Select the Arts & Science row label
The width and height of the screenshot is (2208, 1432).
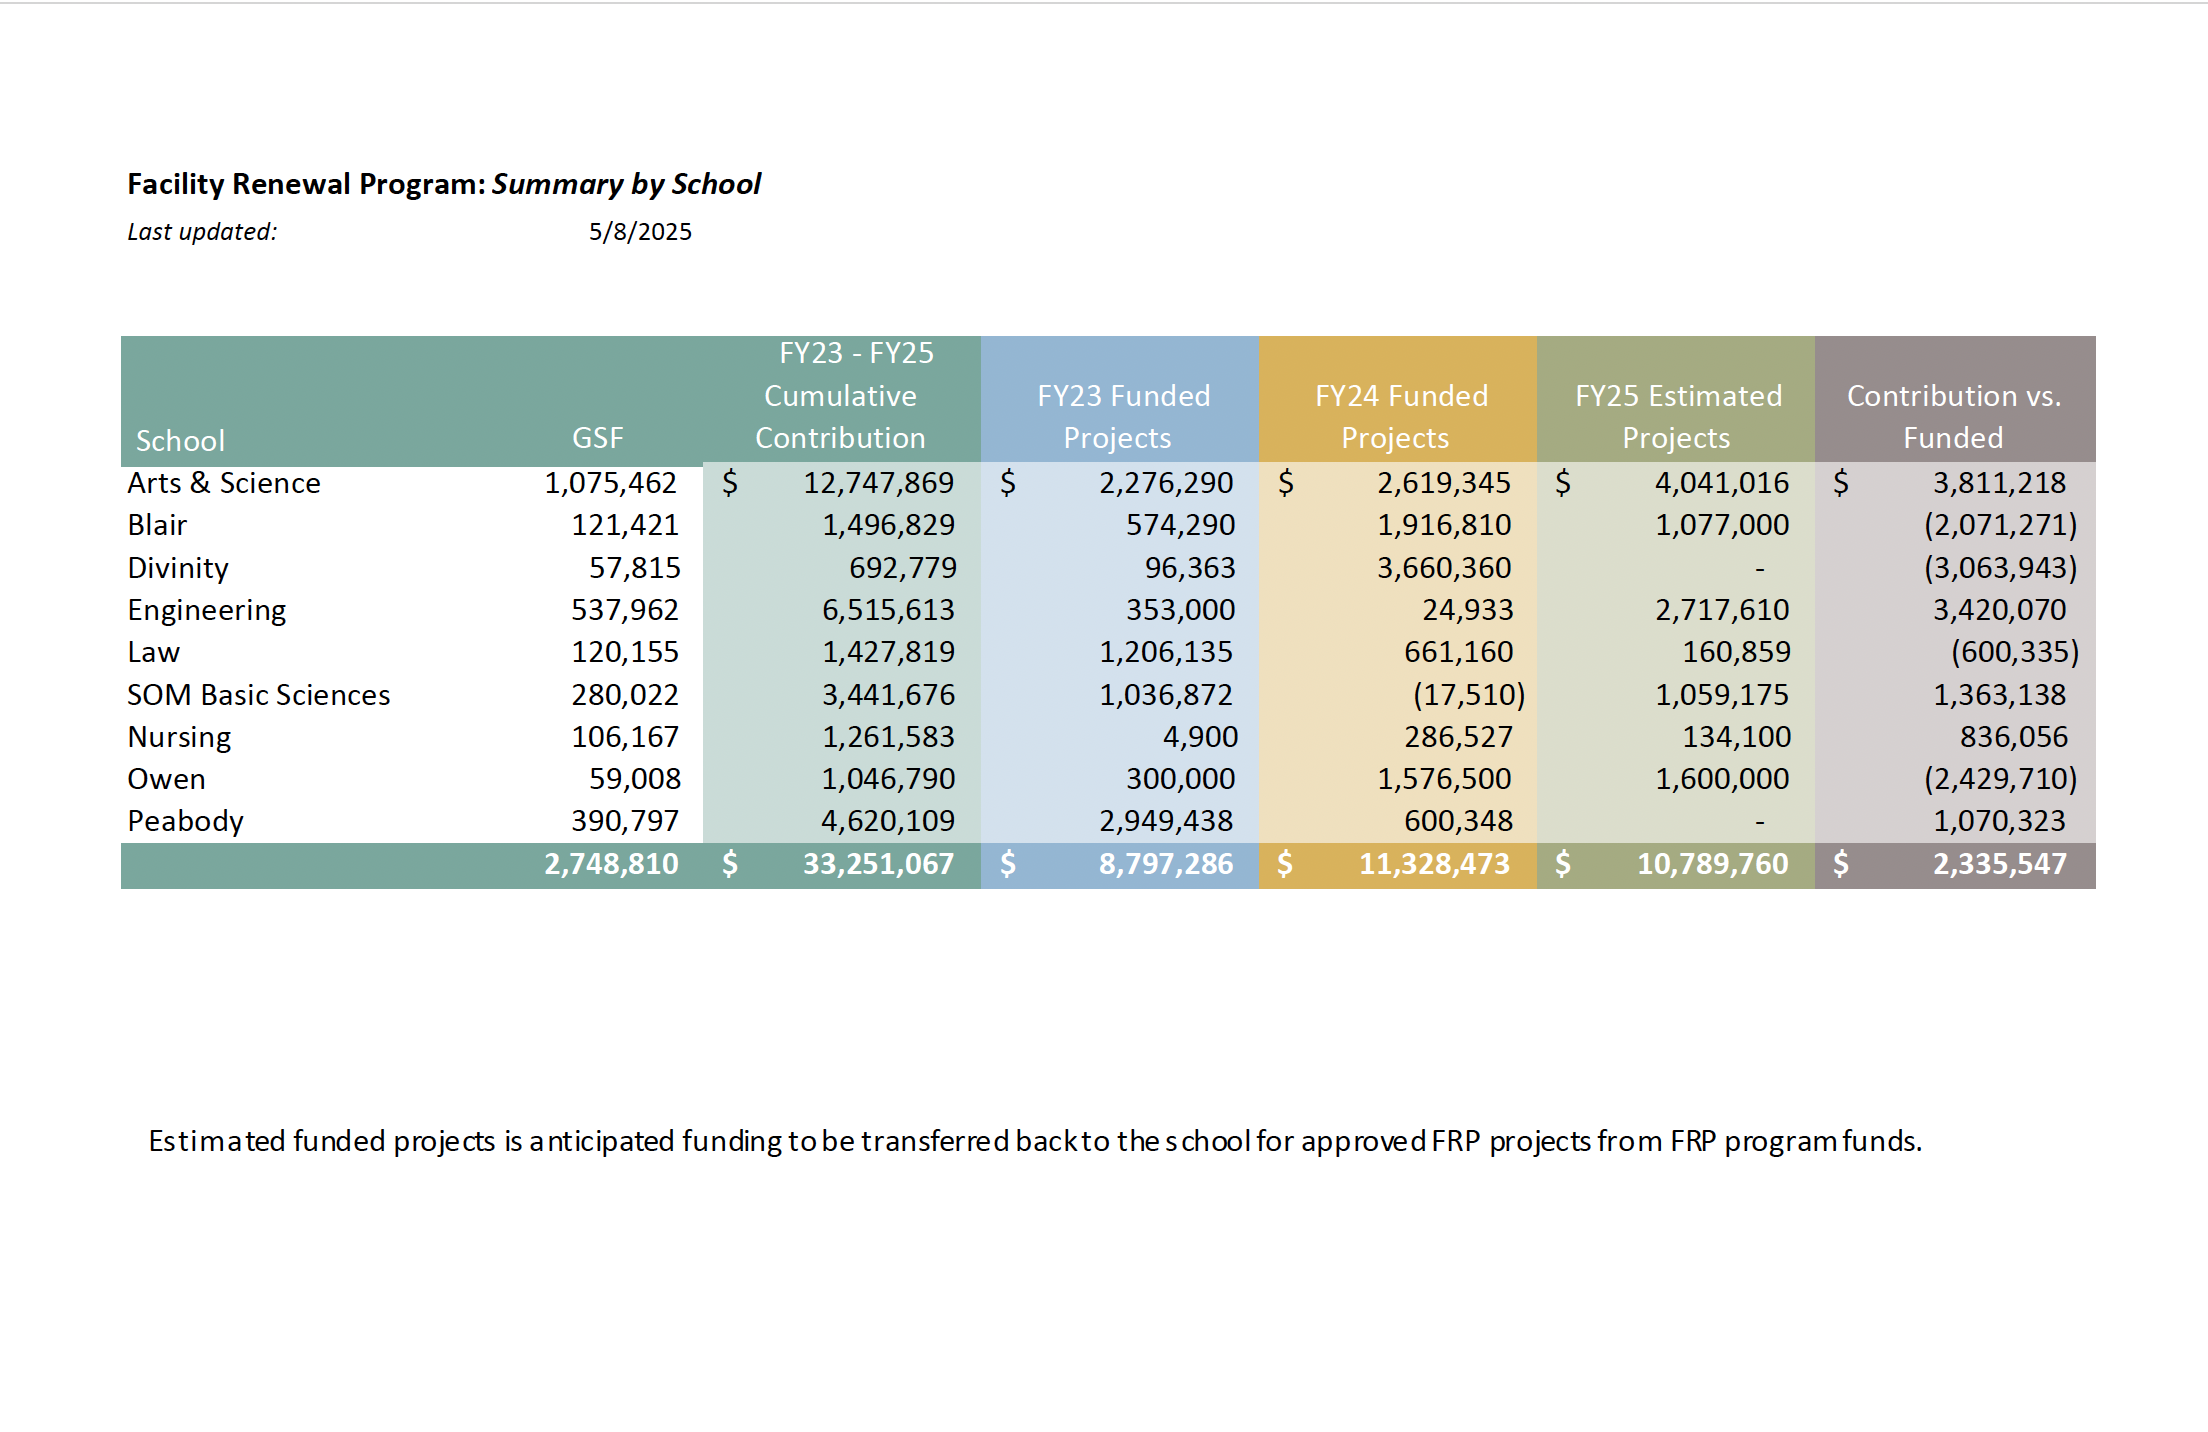(224, 483)
